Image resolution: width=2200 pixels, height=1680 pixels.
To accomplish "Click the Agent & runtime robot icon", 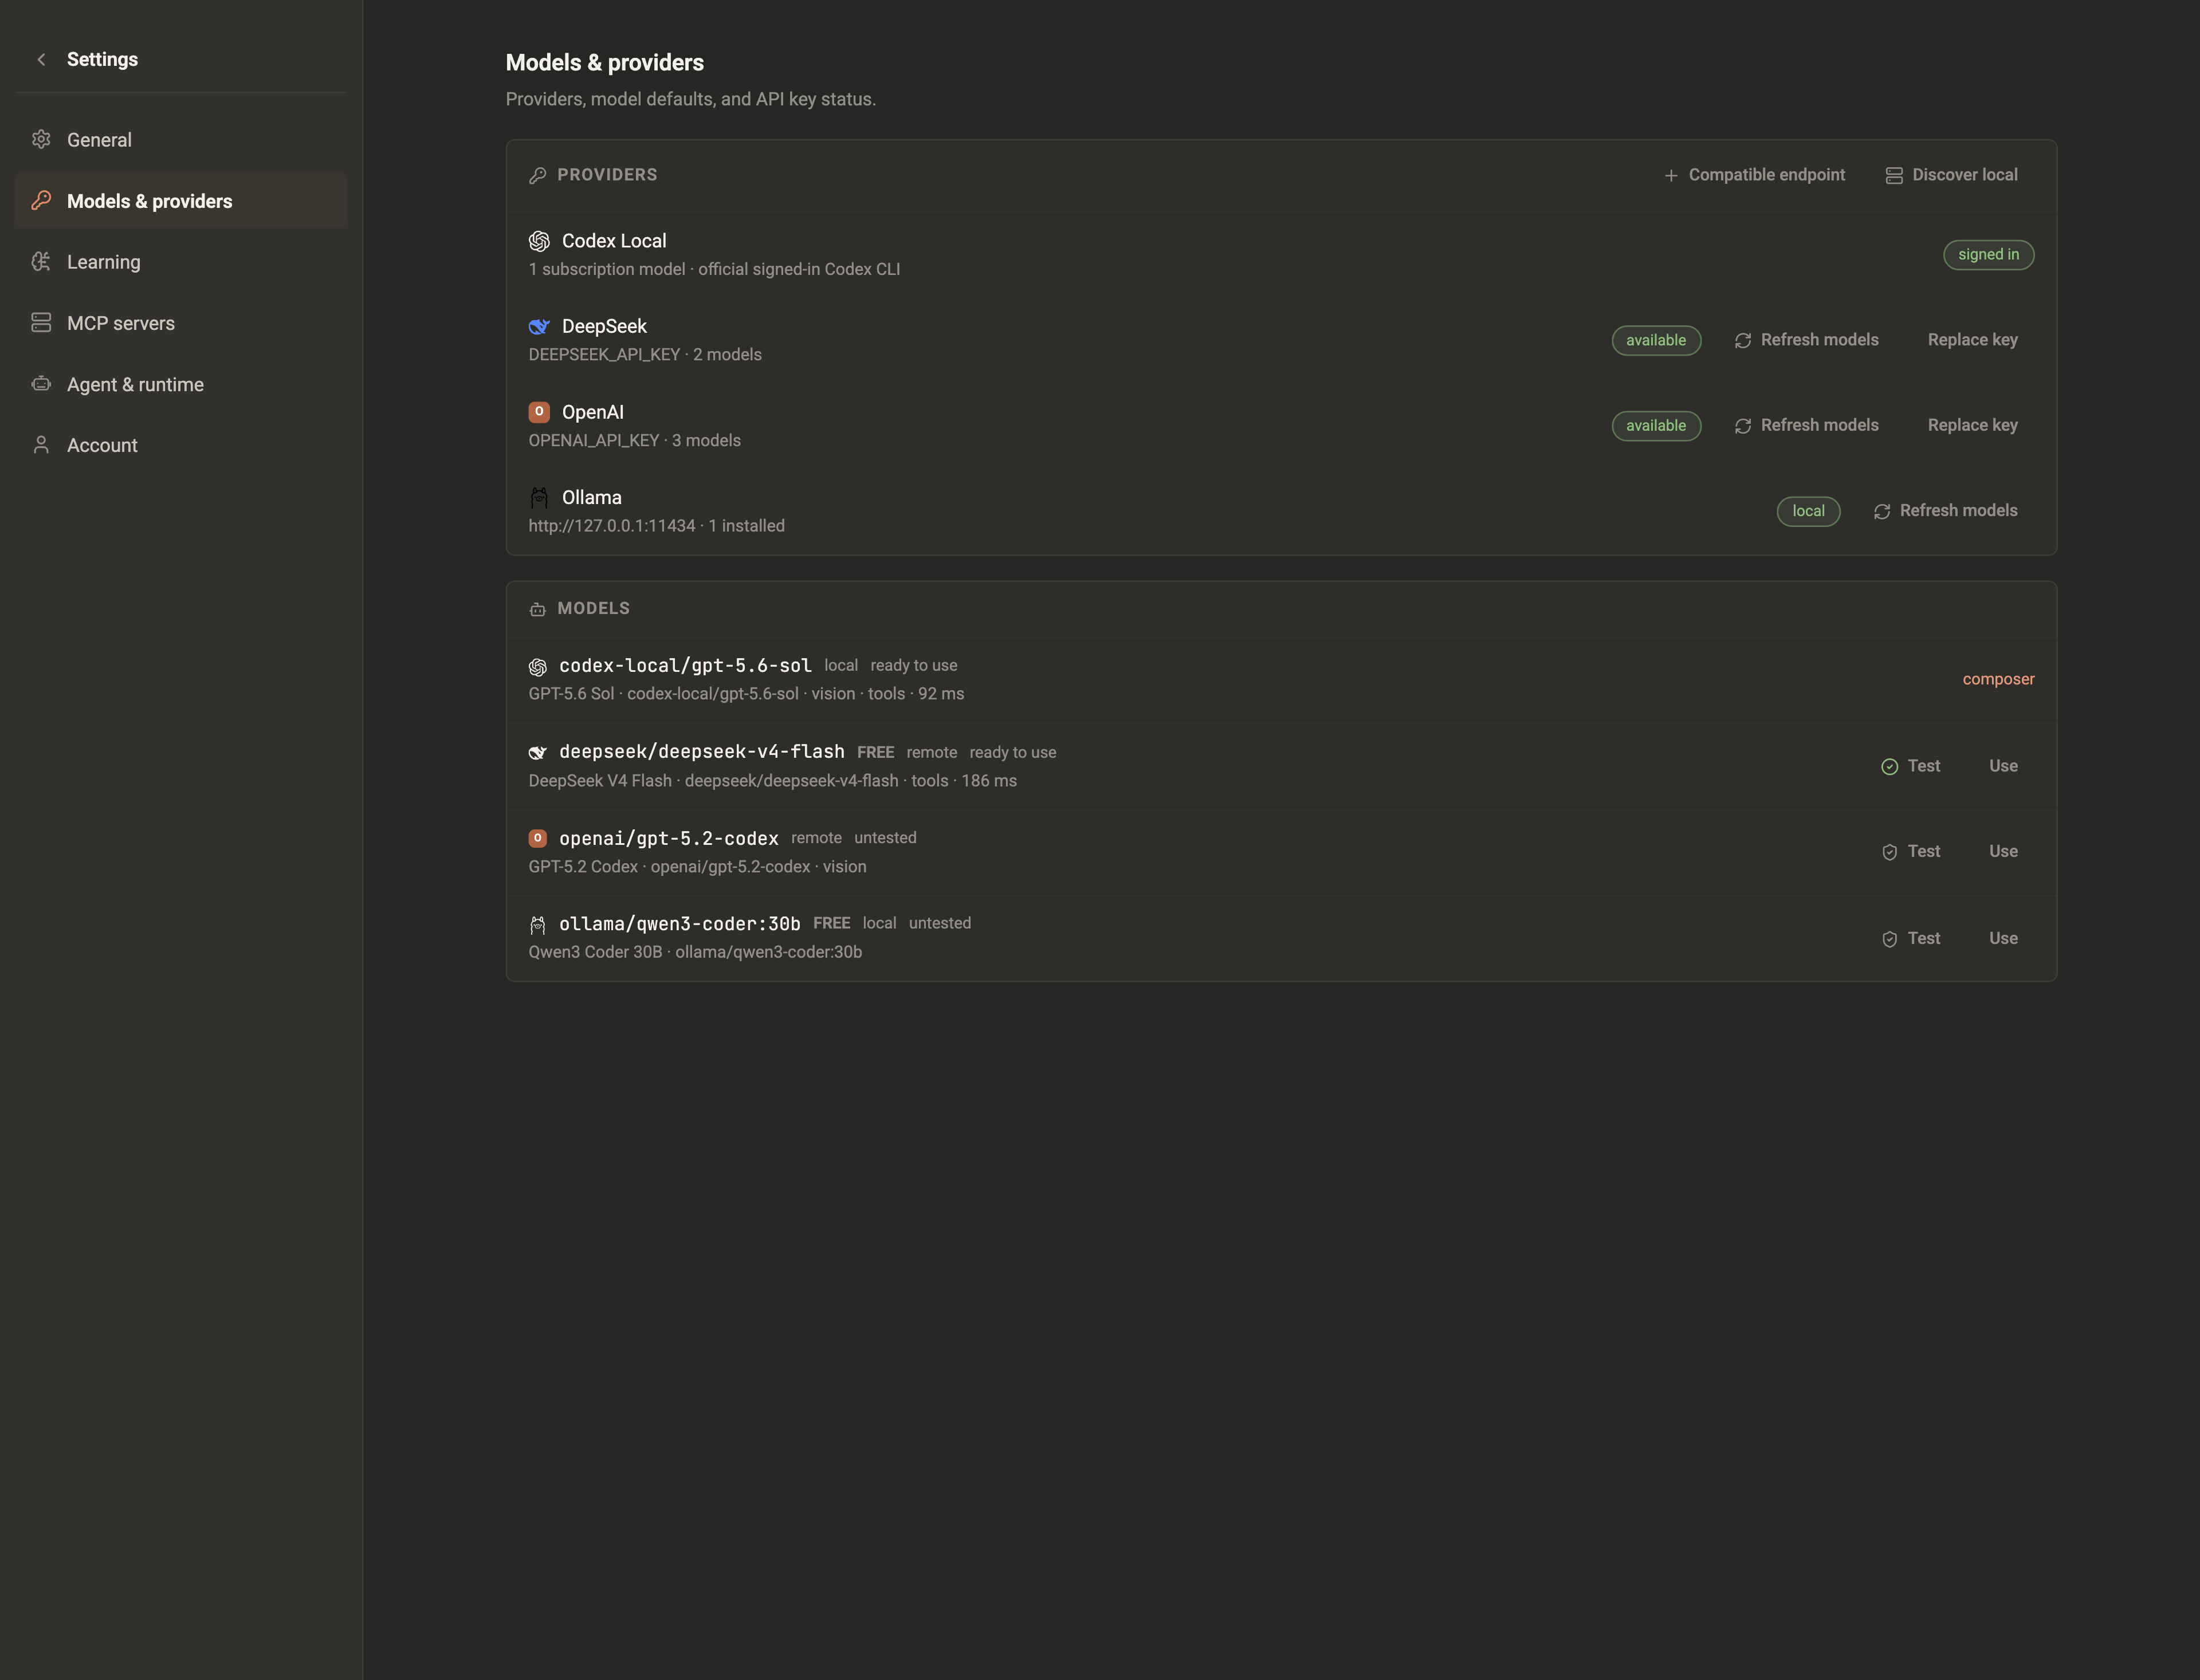I will pyautogui.click(x=41, y=384).
